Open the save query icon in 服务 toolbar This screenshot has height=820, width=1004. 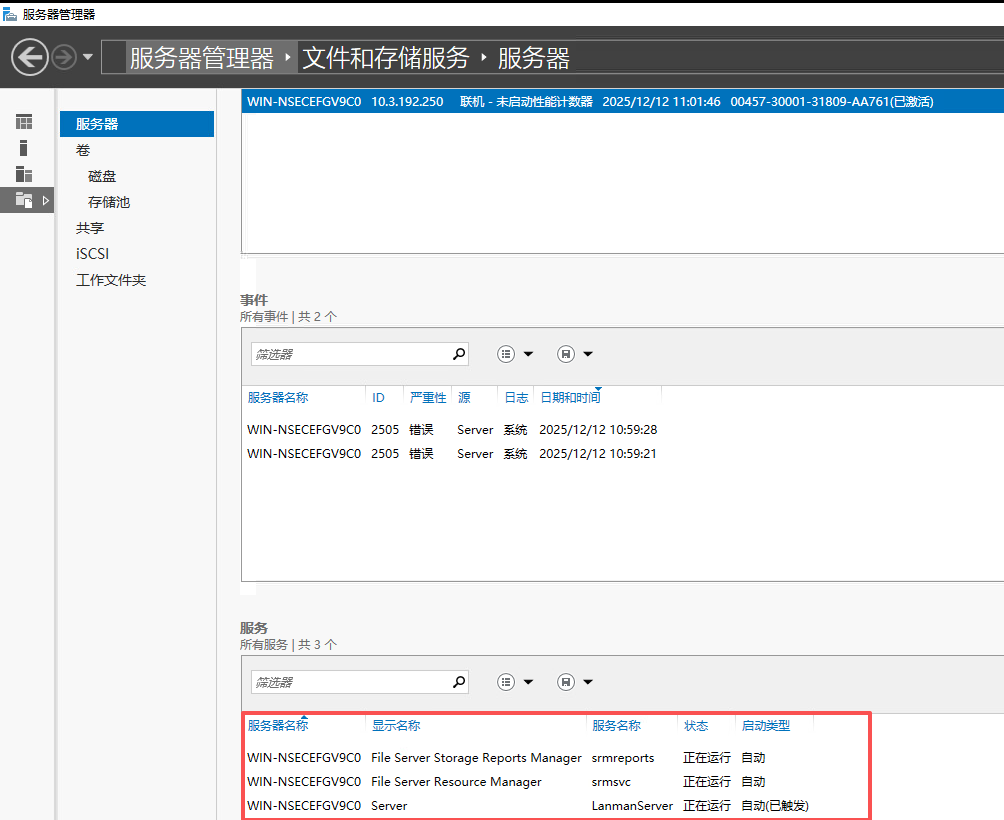tap(565, 682)
